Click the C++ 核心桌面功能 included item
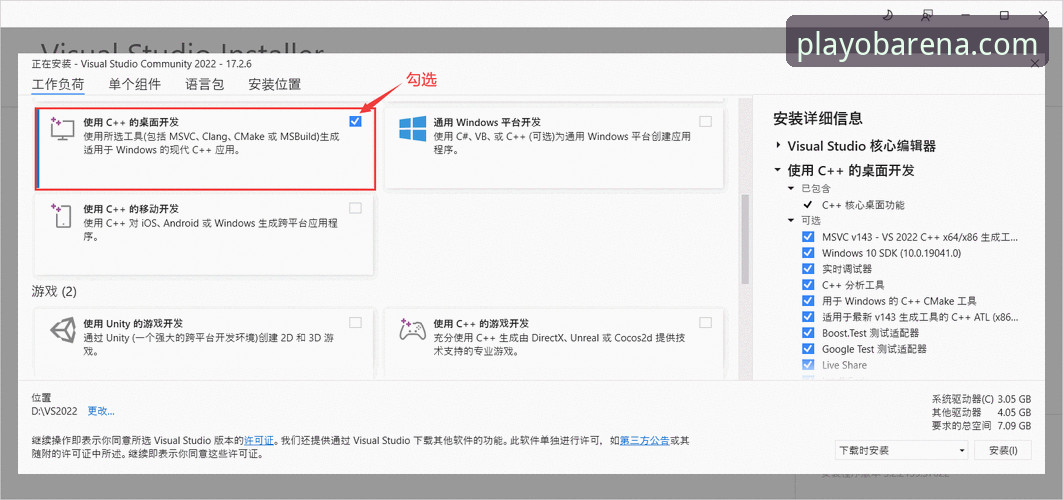The width and height of the screenshot is (1063, 500). (863, 205)
